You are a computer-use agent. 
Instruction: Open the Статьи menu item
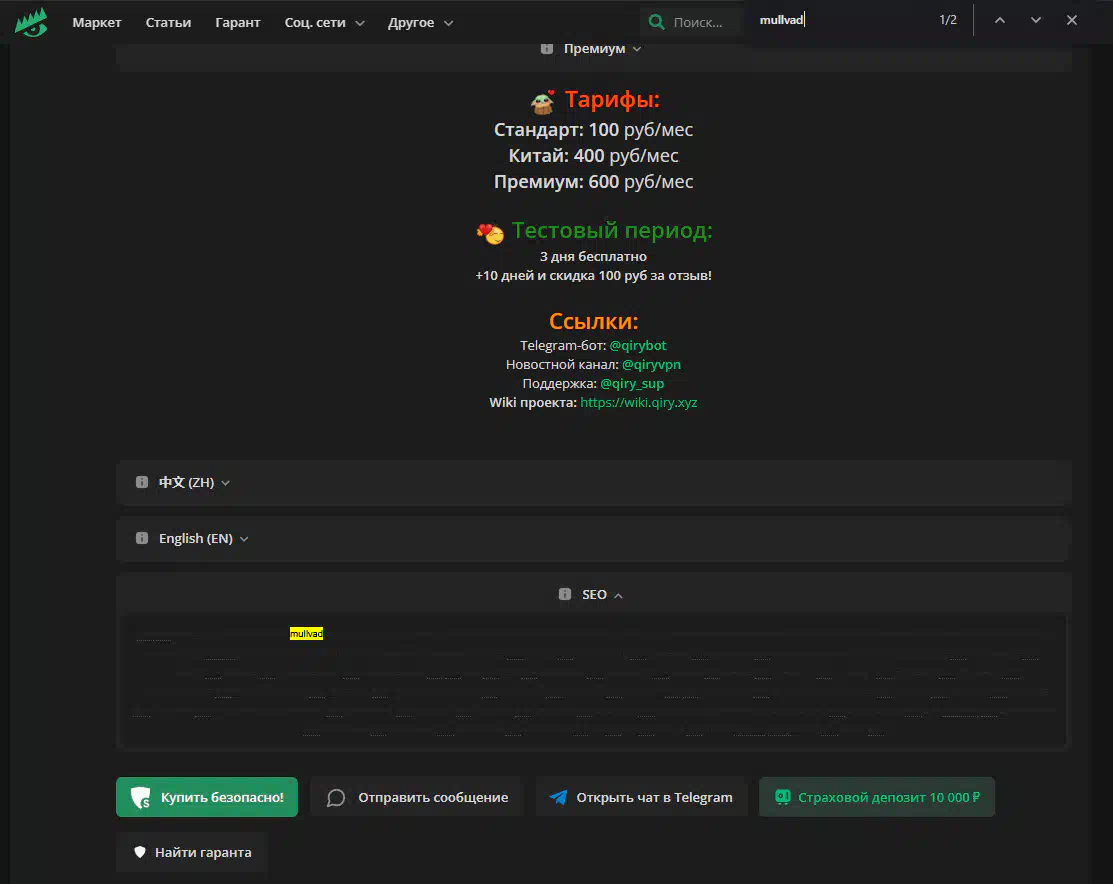(168, 22)
